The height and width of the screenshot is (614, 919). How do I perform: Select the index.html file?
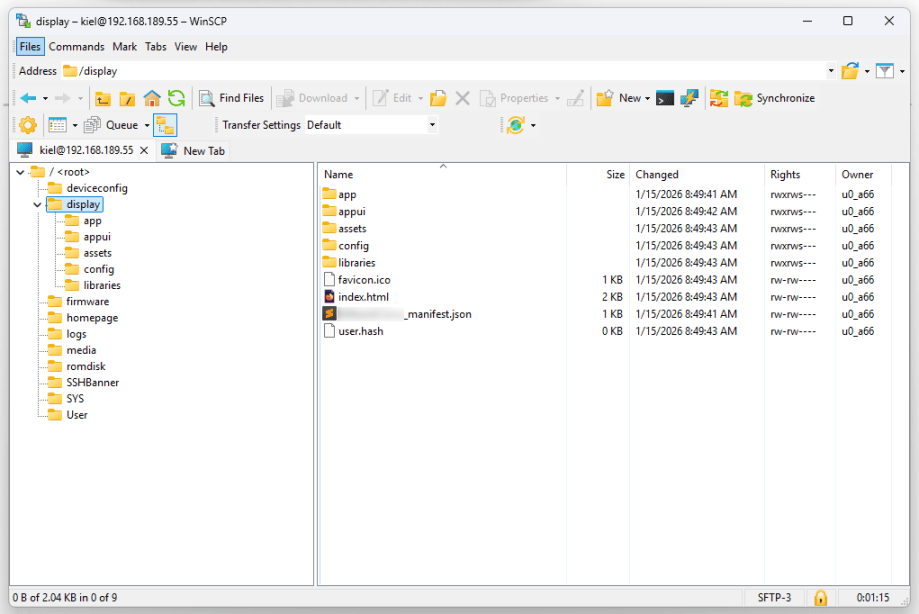(x=363, y=297)
